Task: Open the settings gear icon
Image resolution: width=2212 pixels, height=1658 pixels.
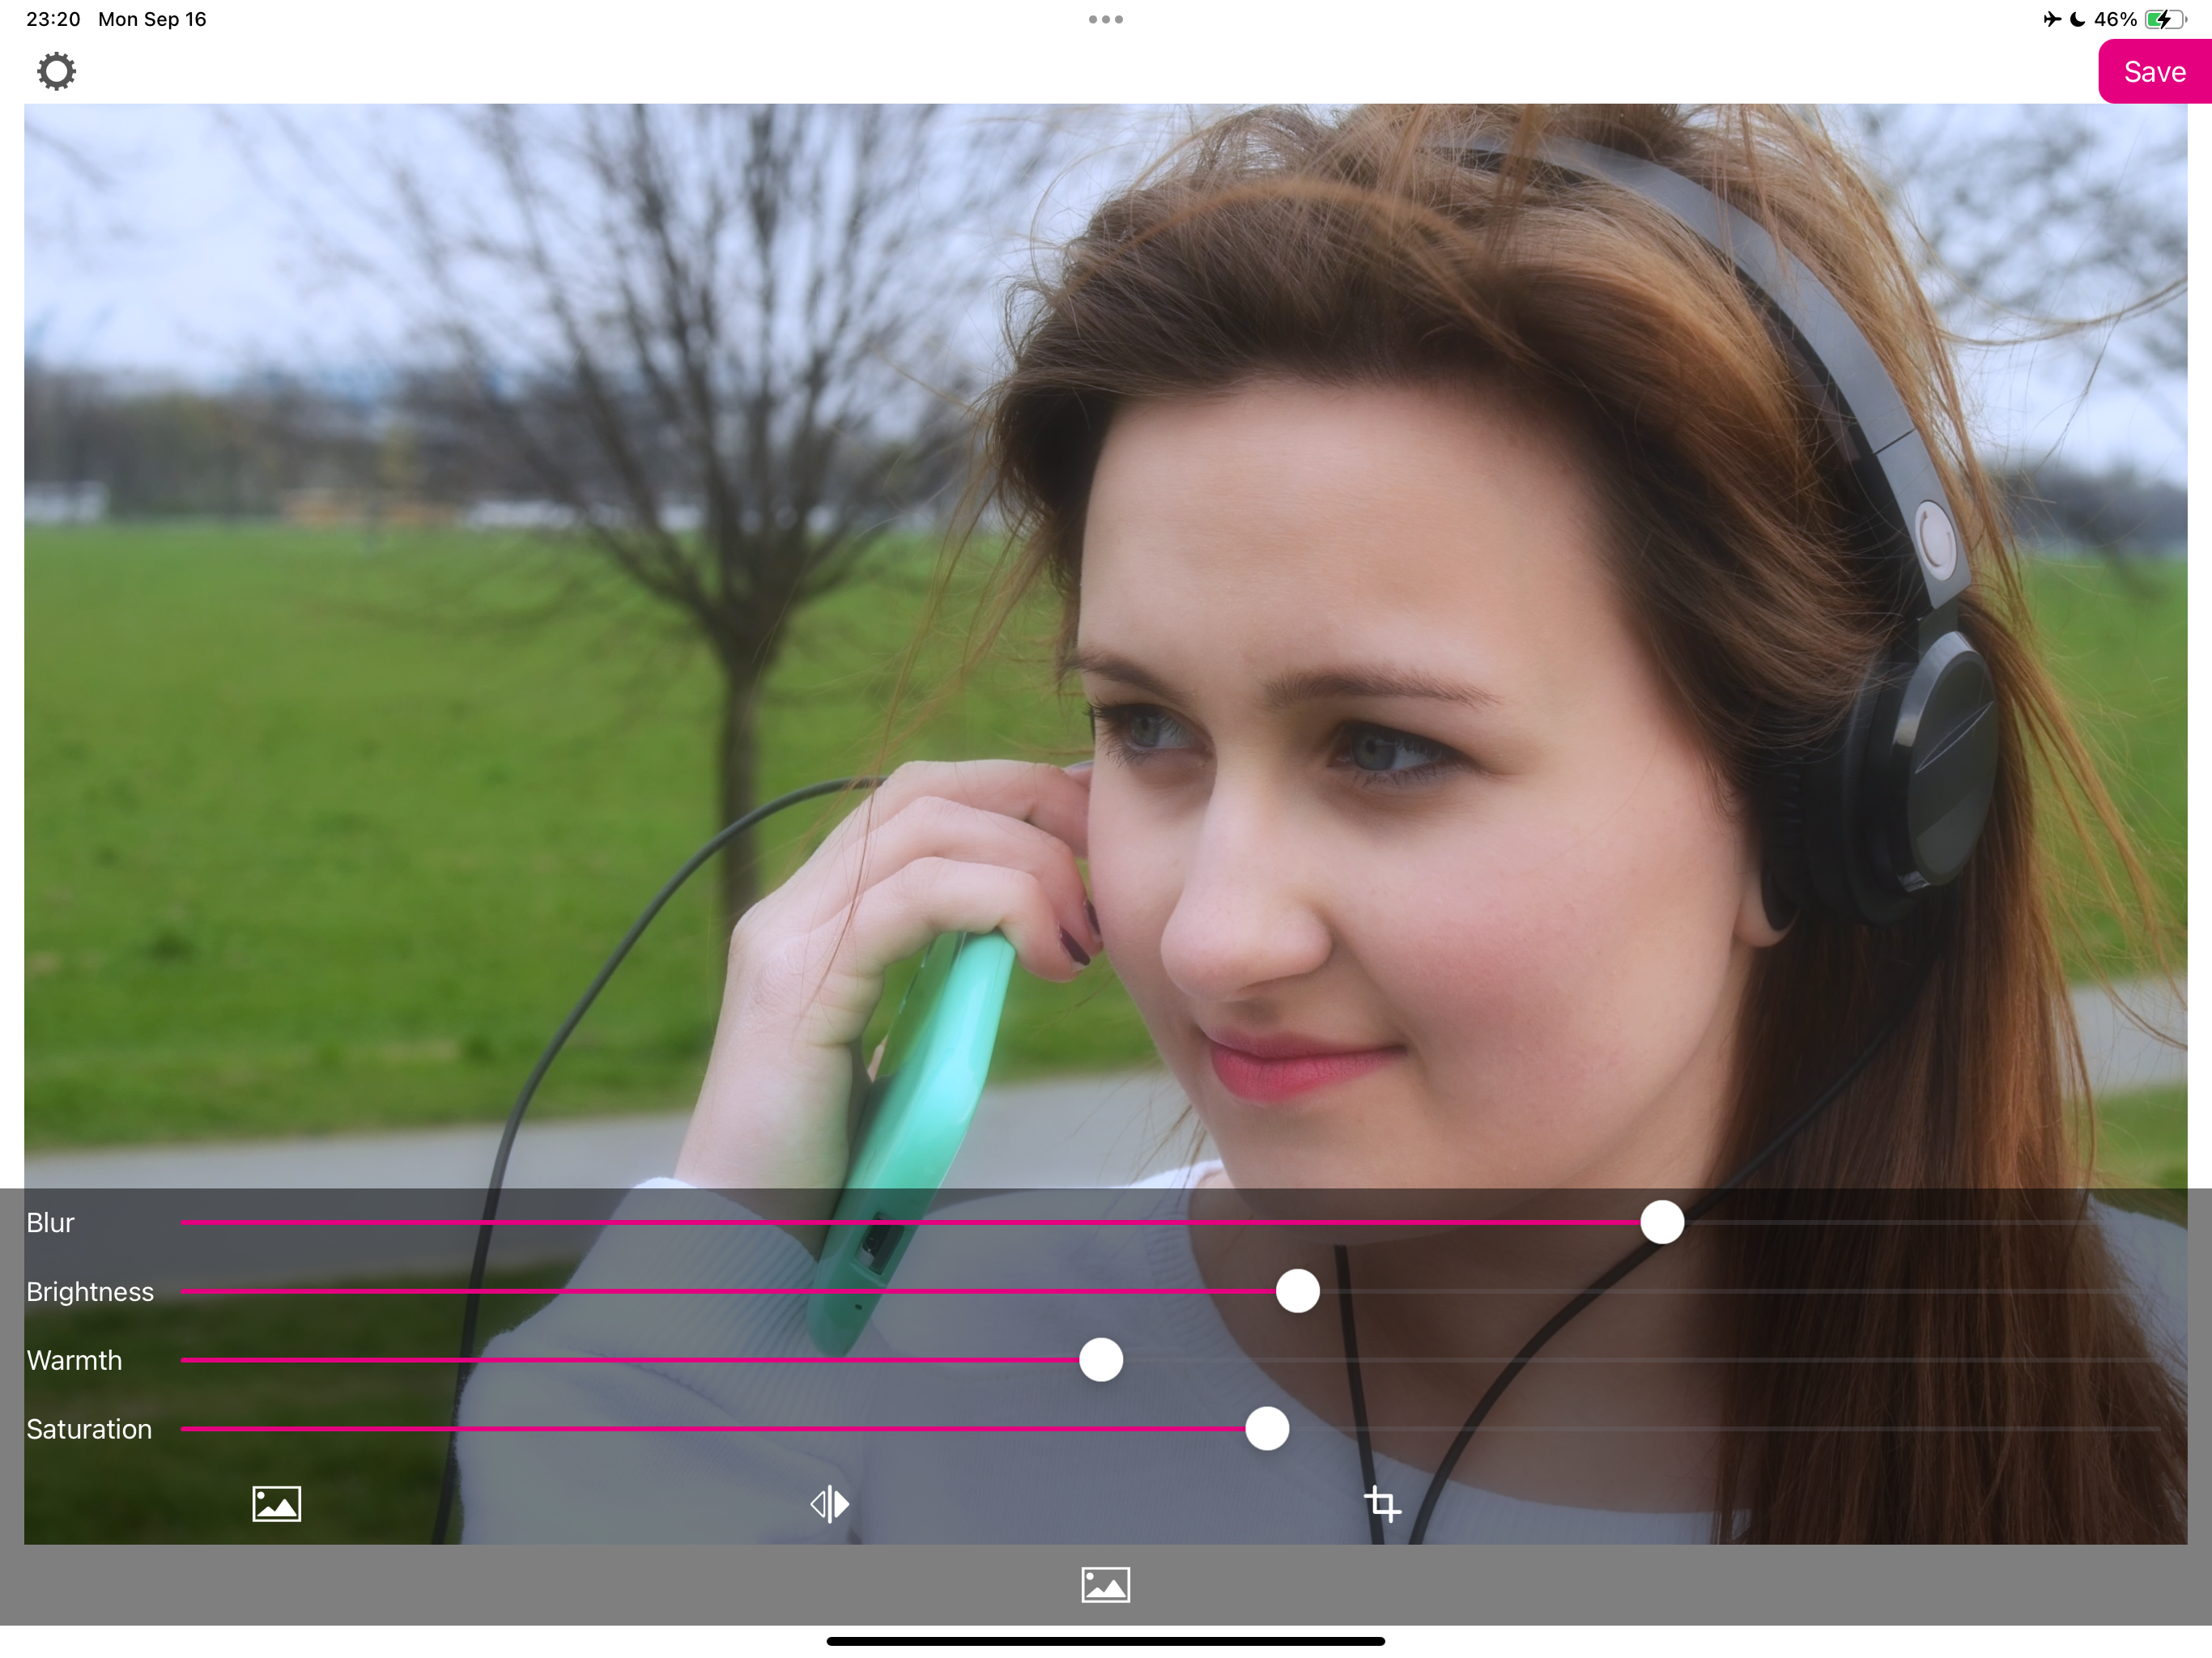Action: 56,71
